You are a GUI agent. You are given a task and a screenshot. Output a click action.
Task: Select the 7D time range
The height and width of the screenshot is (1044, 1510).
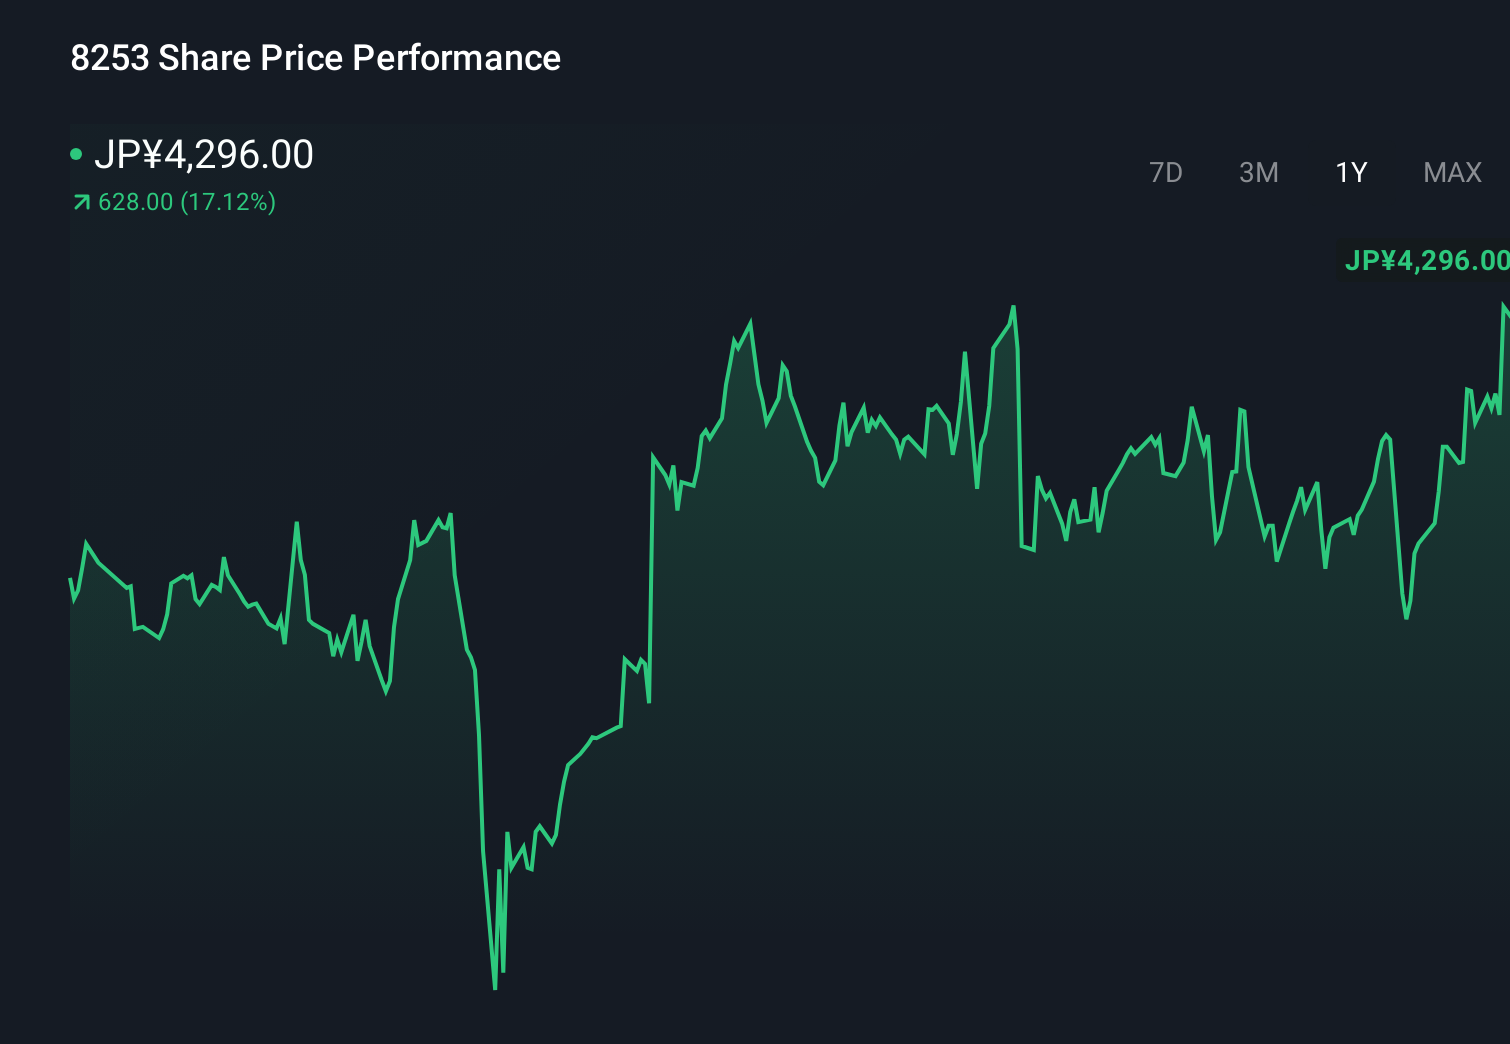[1167, 172]
